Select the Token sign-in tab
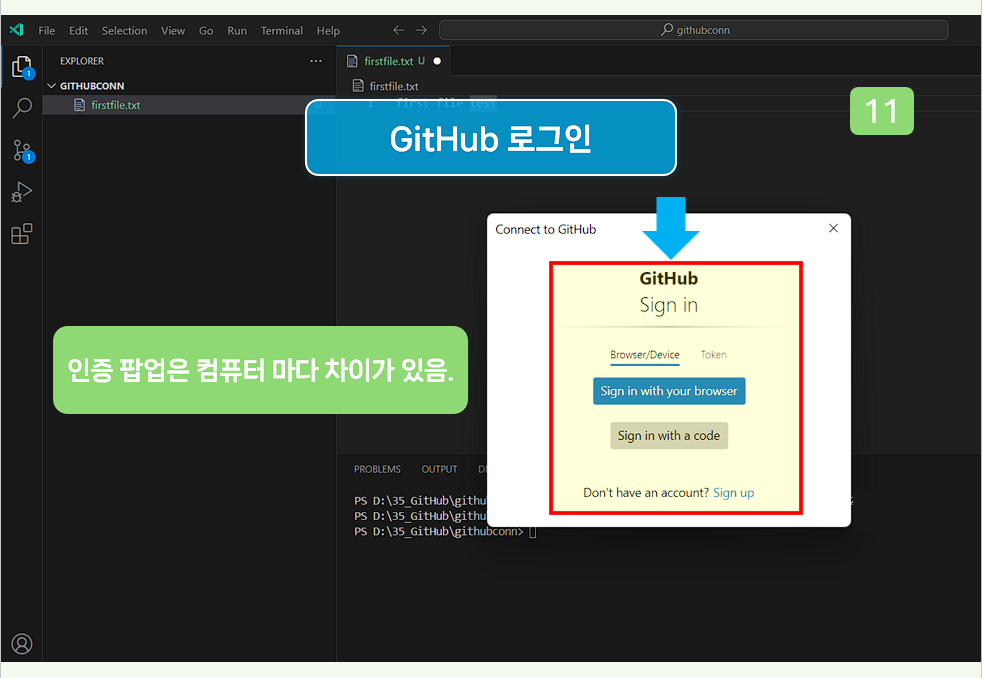Screen dimensions: 982x678 713,355
